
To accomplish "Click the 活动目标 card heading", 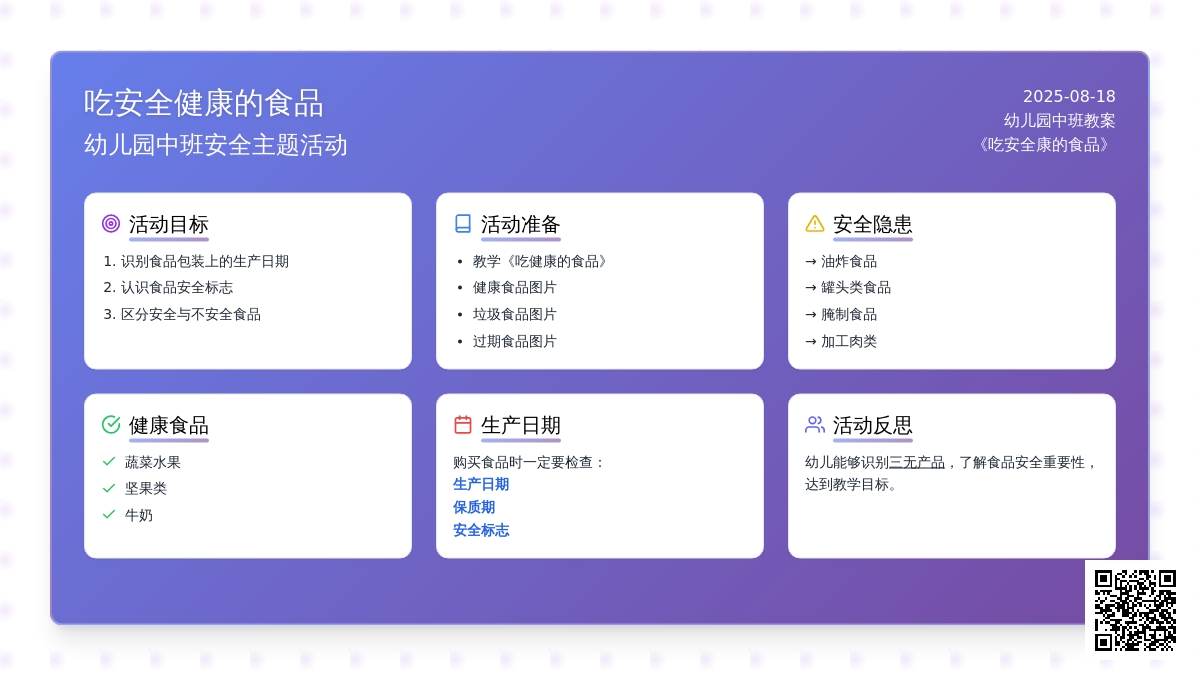I will (169, 225).
